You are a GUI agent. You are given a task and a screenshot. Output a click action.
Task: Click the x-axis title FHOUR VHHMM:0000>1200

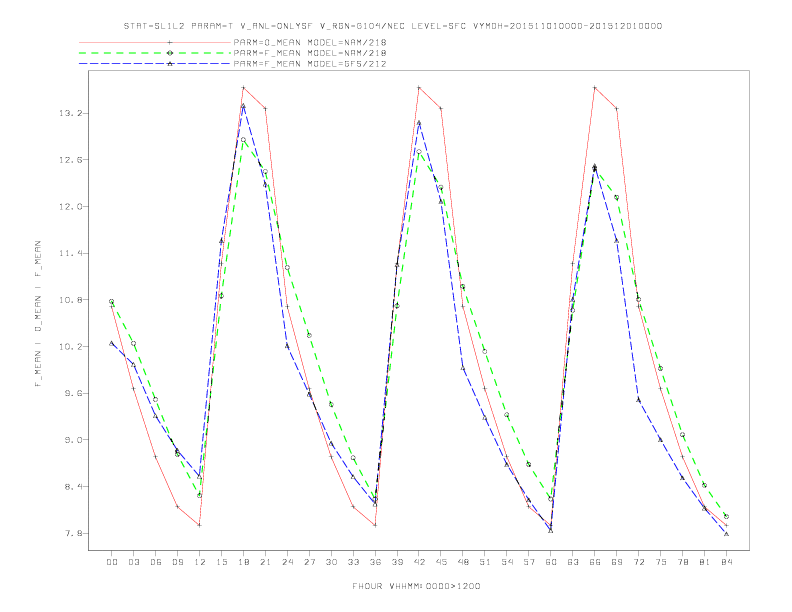tap(416, 586)
